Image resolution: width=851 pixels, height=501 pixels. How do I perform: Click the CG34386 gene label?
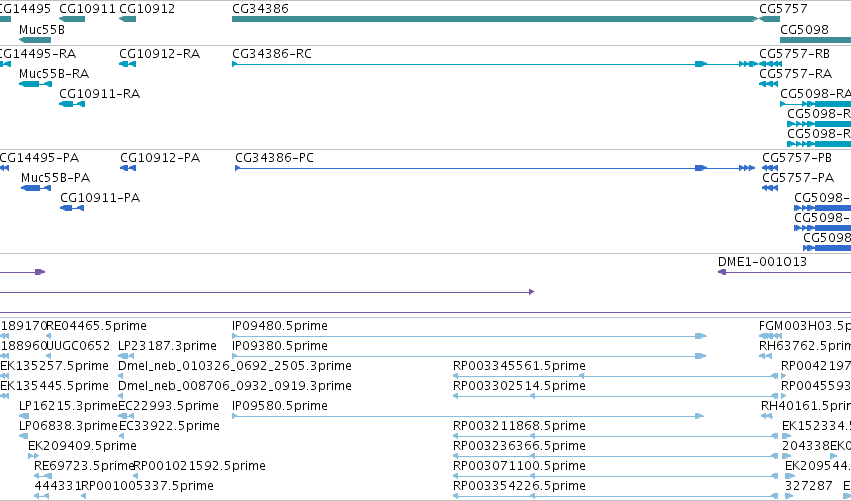[x=260, y=9]
